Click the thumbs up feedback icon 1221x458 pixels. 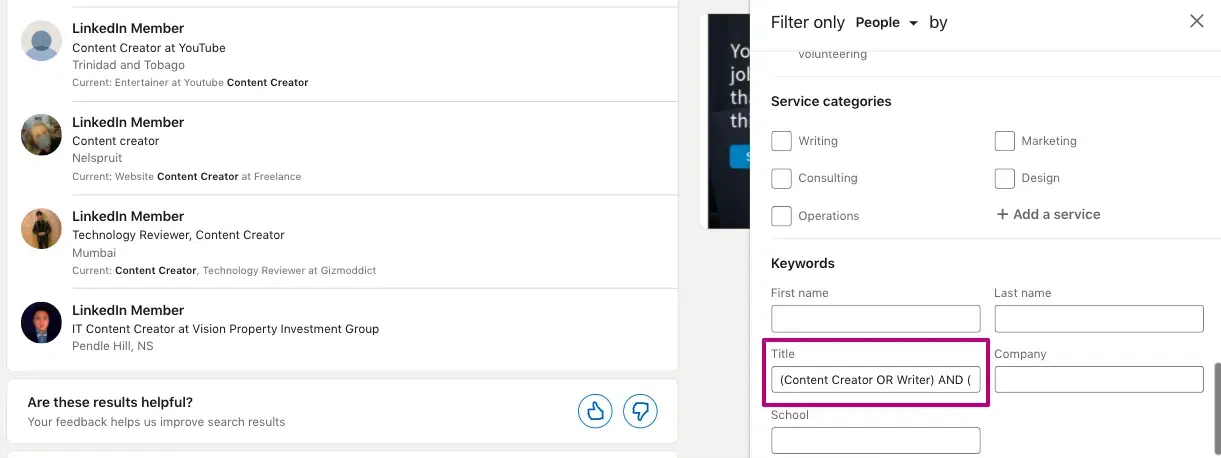[x=595, y=411]
